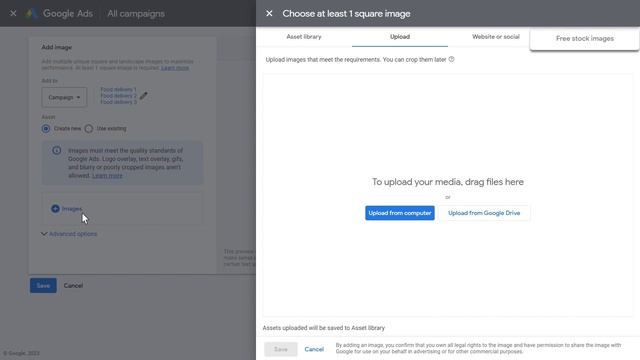Viewport: 640px width, 360px height.
Task: Click Upload from Google Drive button
Action: point(484,213)
